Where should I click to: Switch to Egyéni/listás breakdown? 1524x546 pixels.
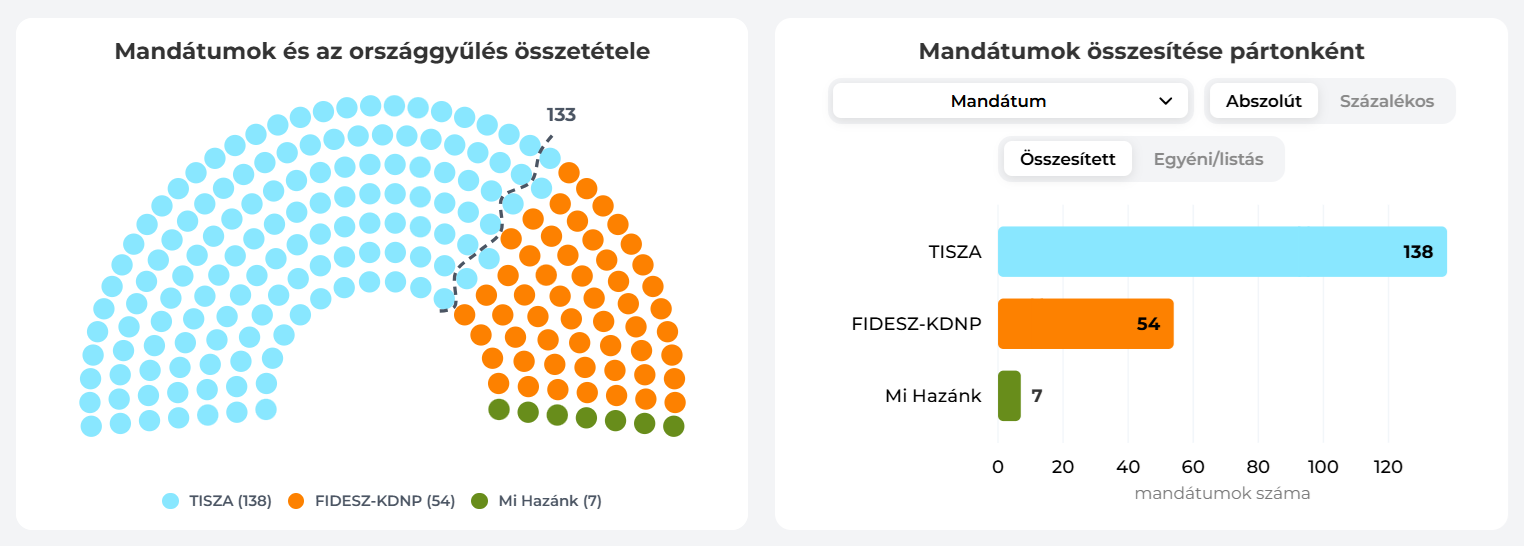(1208, 159)
